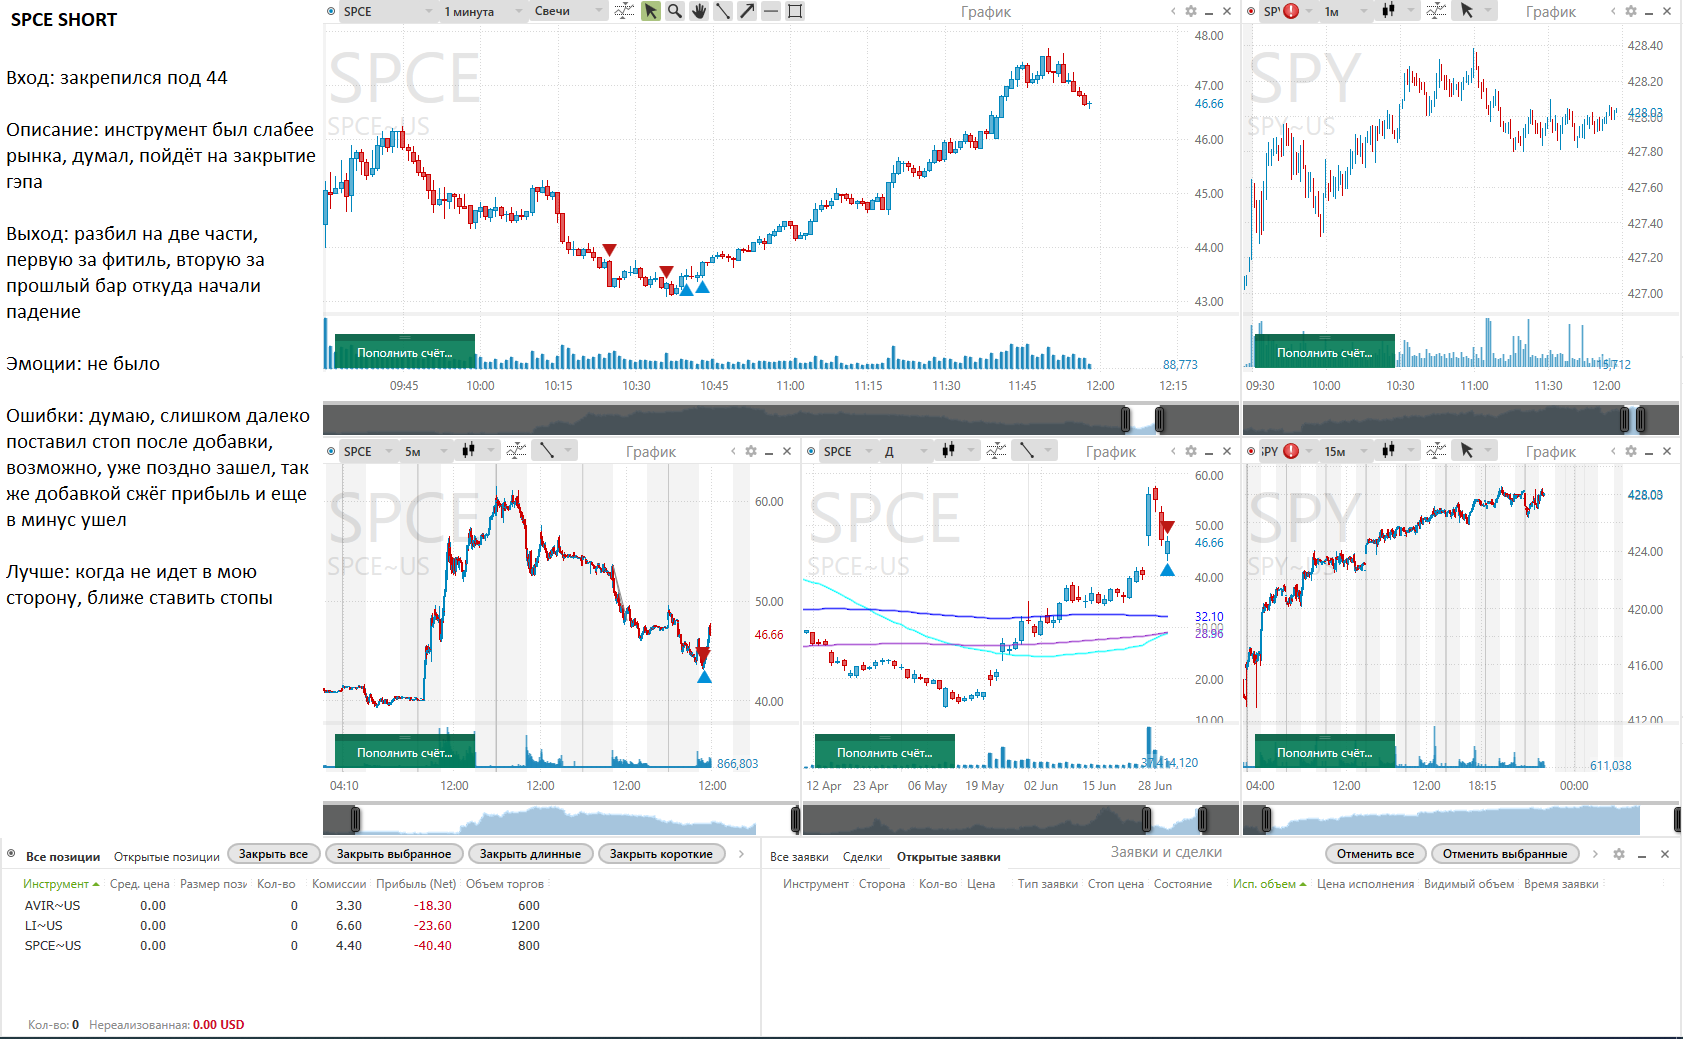Click left handle of SPCE 5м range slider
This screenshot has width=1683, height=1039.
355,820
